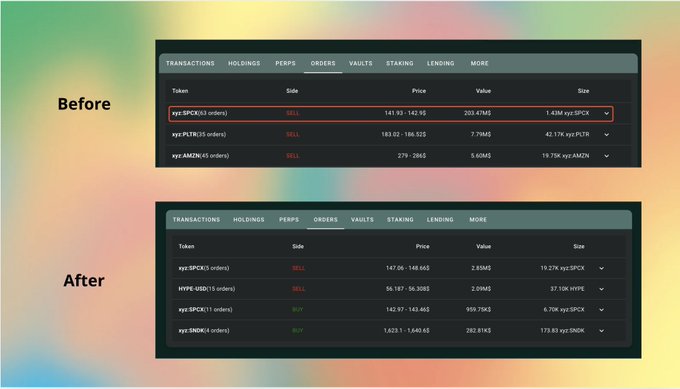The height and width of the screenshot is (389, 680).
Task: Expand HYPE-USD 15 orders row chevron
Action: (x=602, y=289)
